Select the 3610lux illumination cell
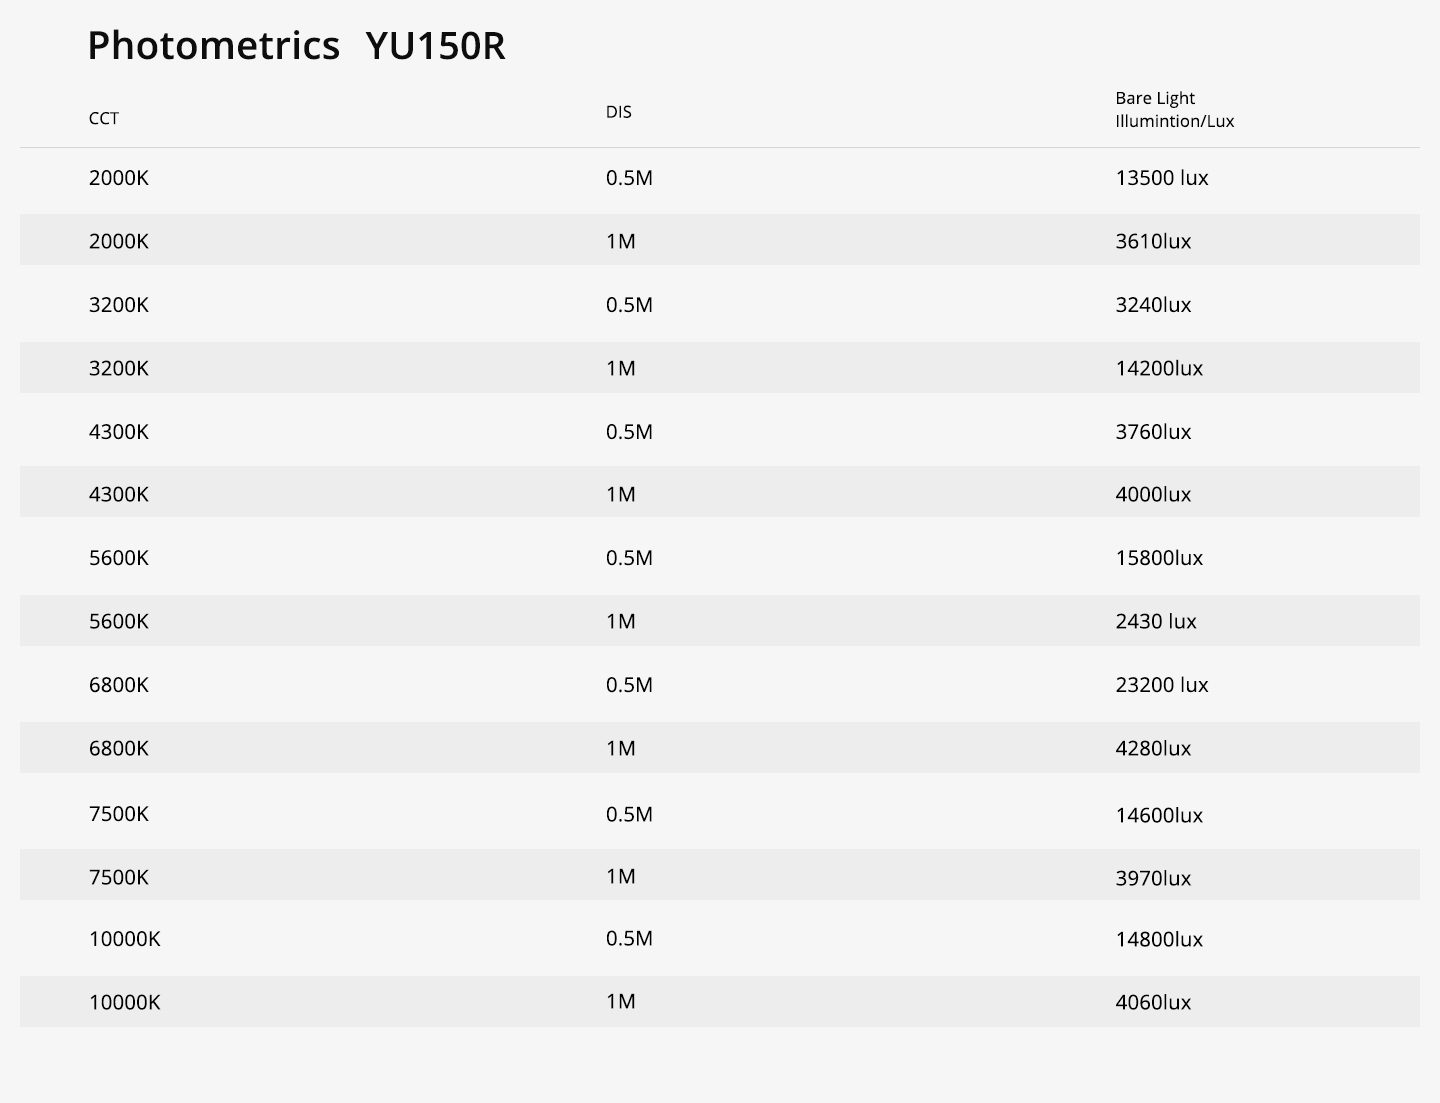1440x1103 pixels. (1153, 241)
